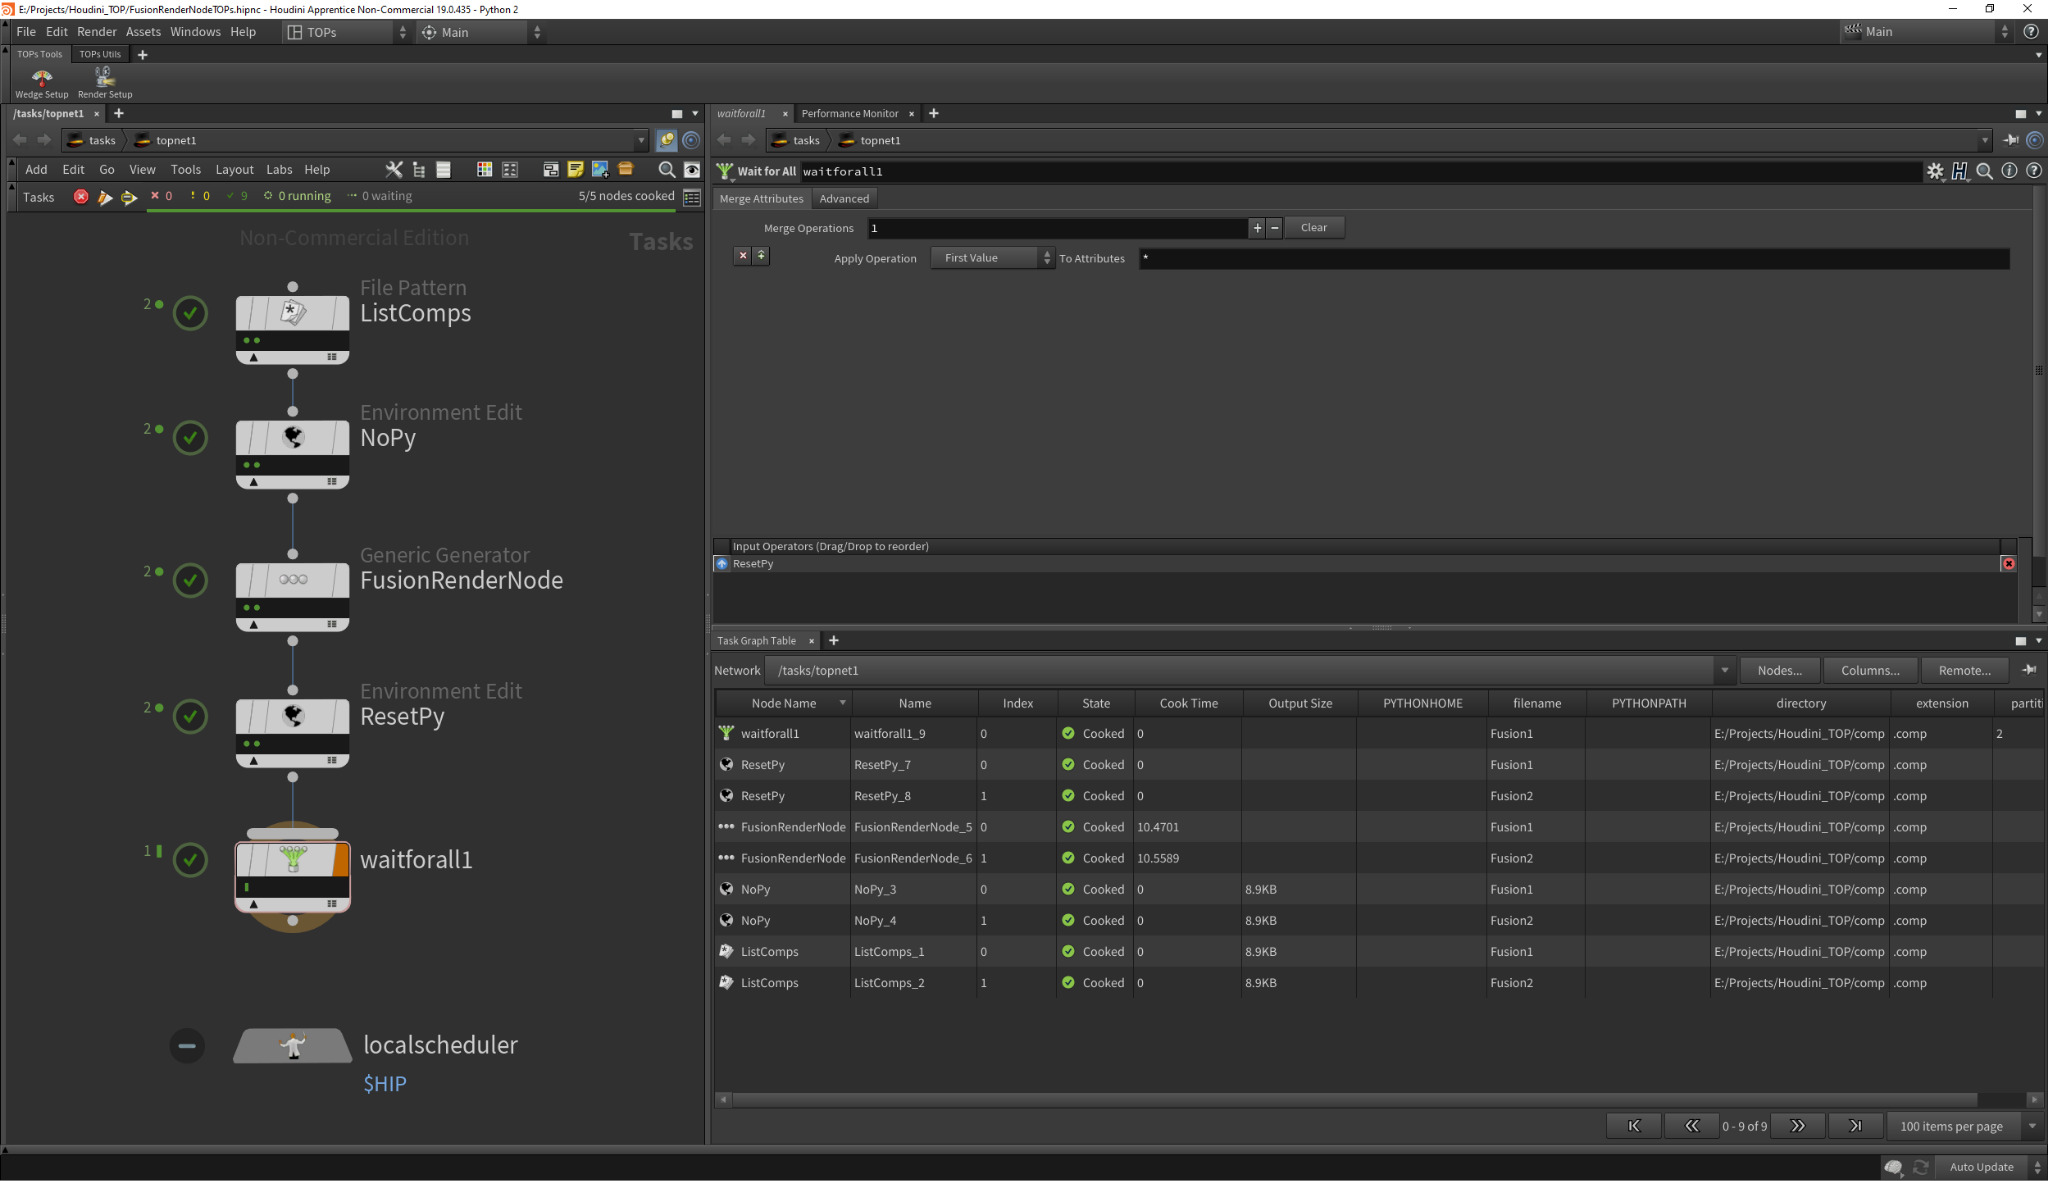Open the TOPs desktop dropdown
2048x1181 pixels.
[346, 32]
